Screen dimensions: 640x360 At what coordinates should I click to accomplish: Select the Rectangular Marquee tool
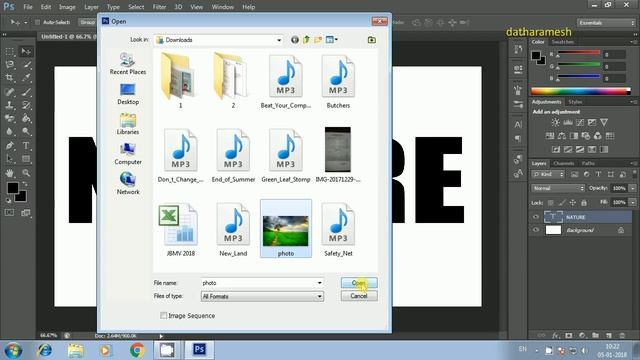tap(10, 51)
